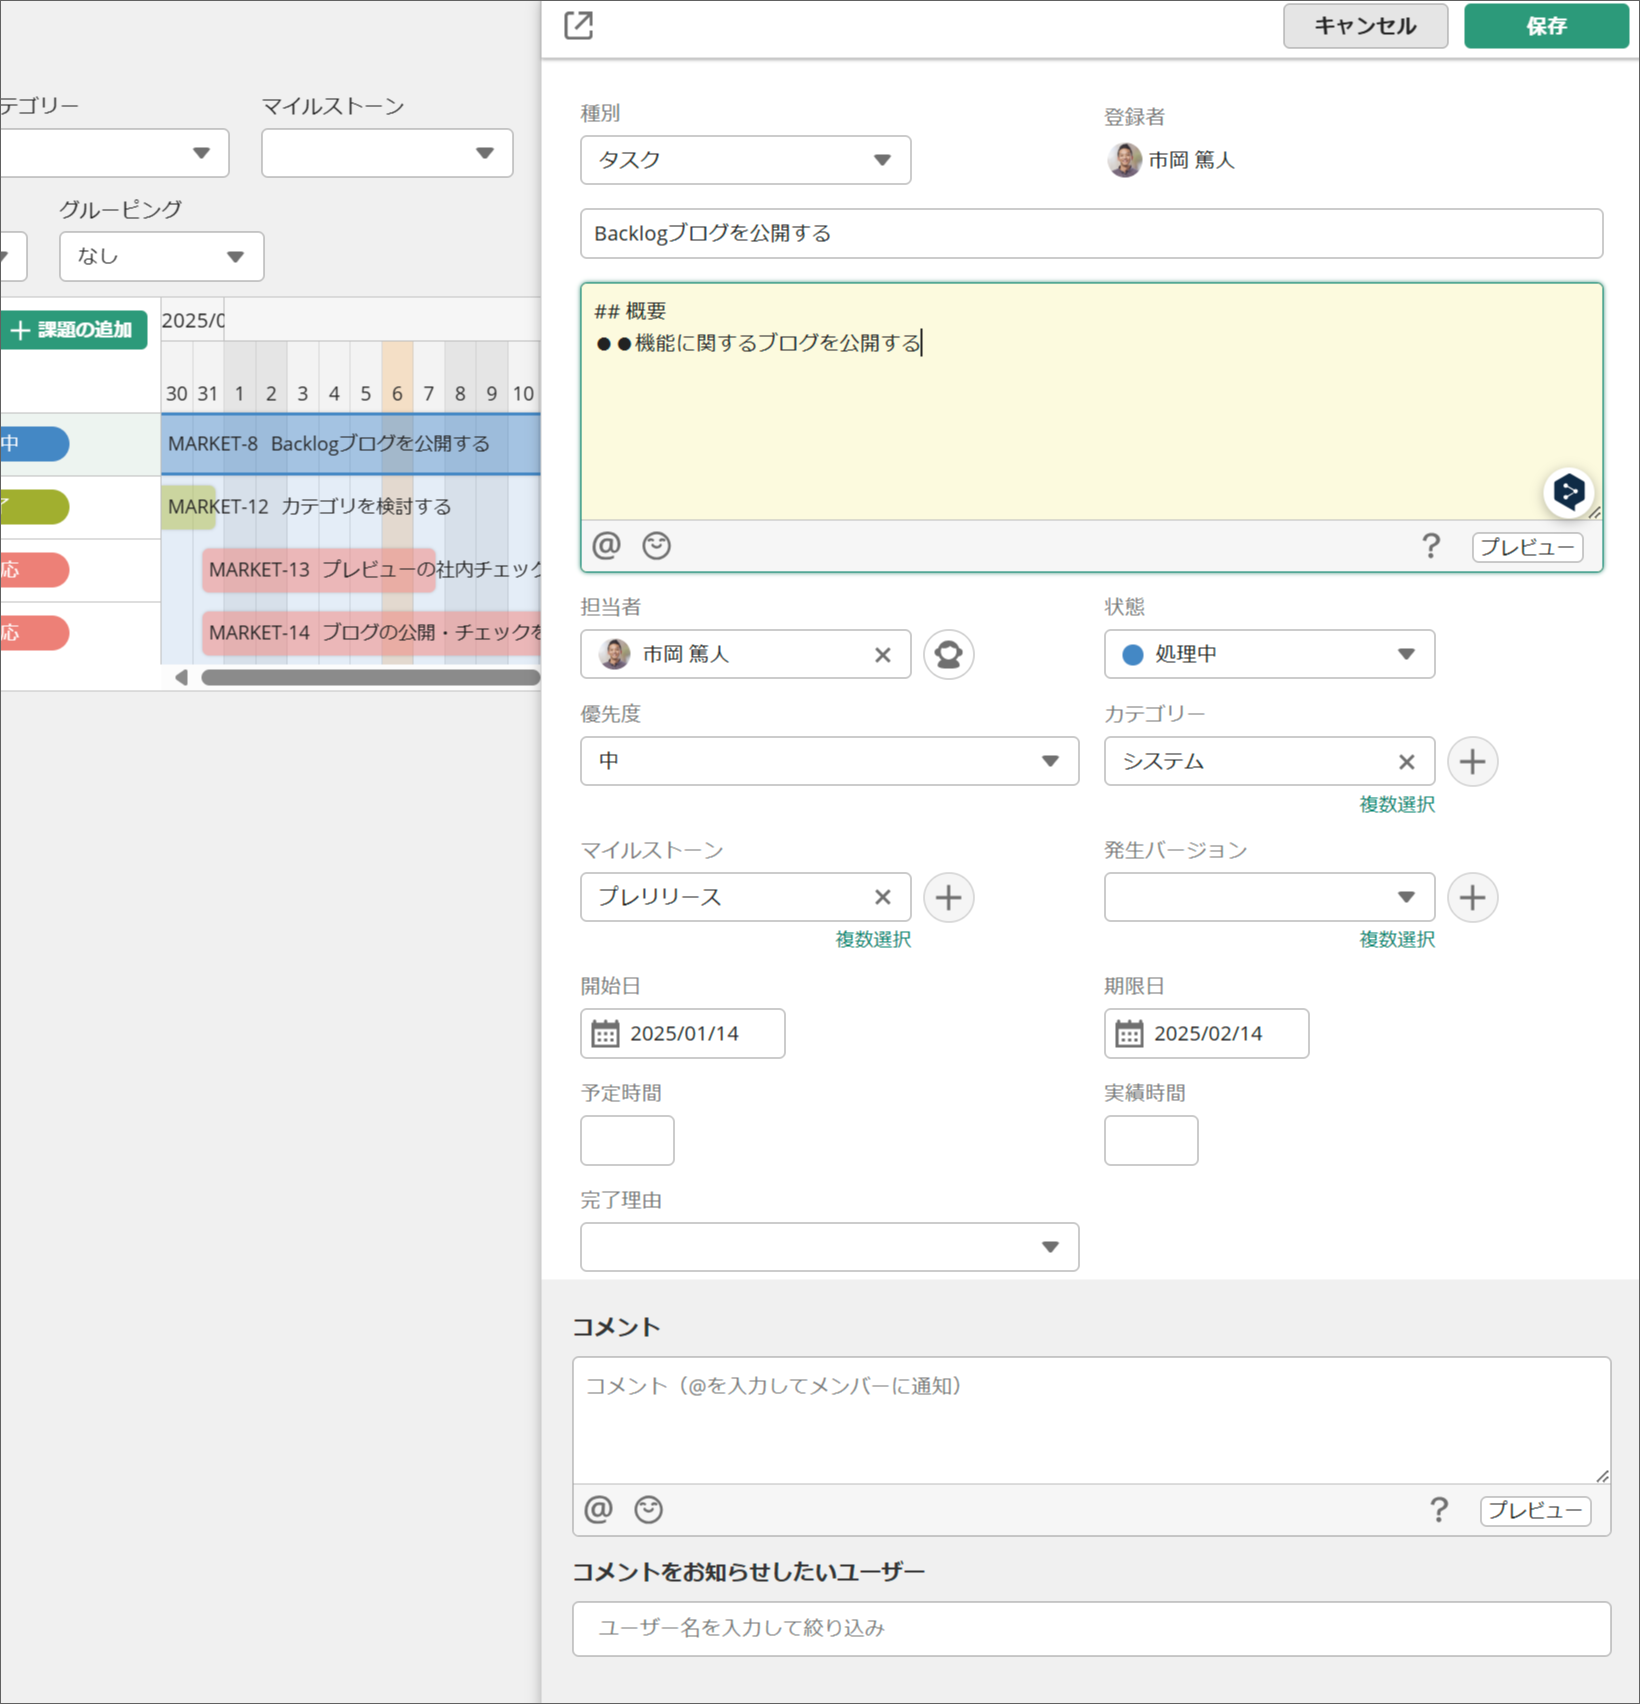Viewport: 1640px width, 1704px height.
Task: Preview the comment with プレビュー
Action: pyautogui.click(x=1535, y=1510)
